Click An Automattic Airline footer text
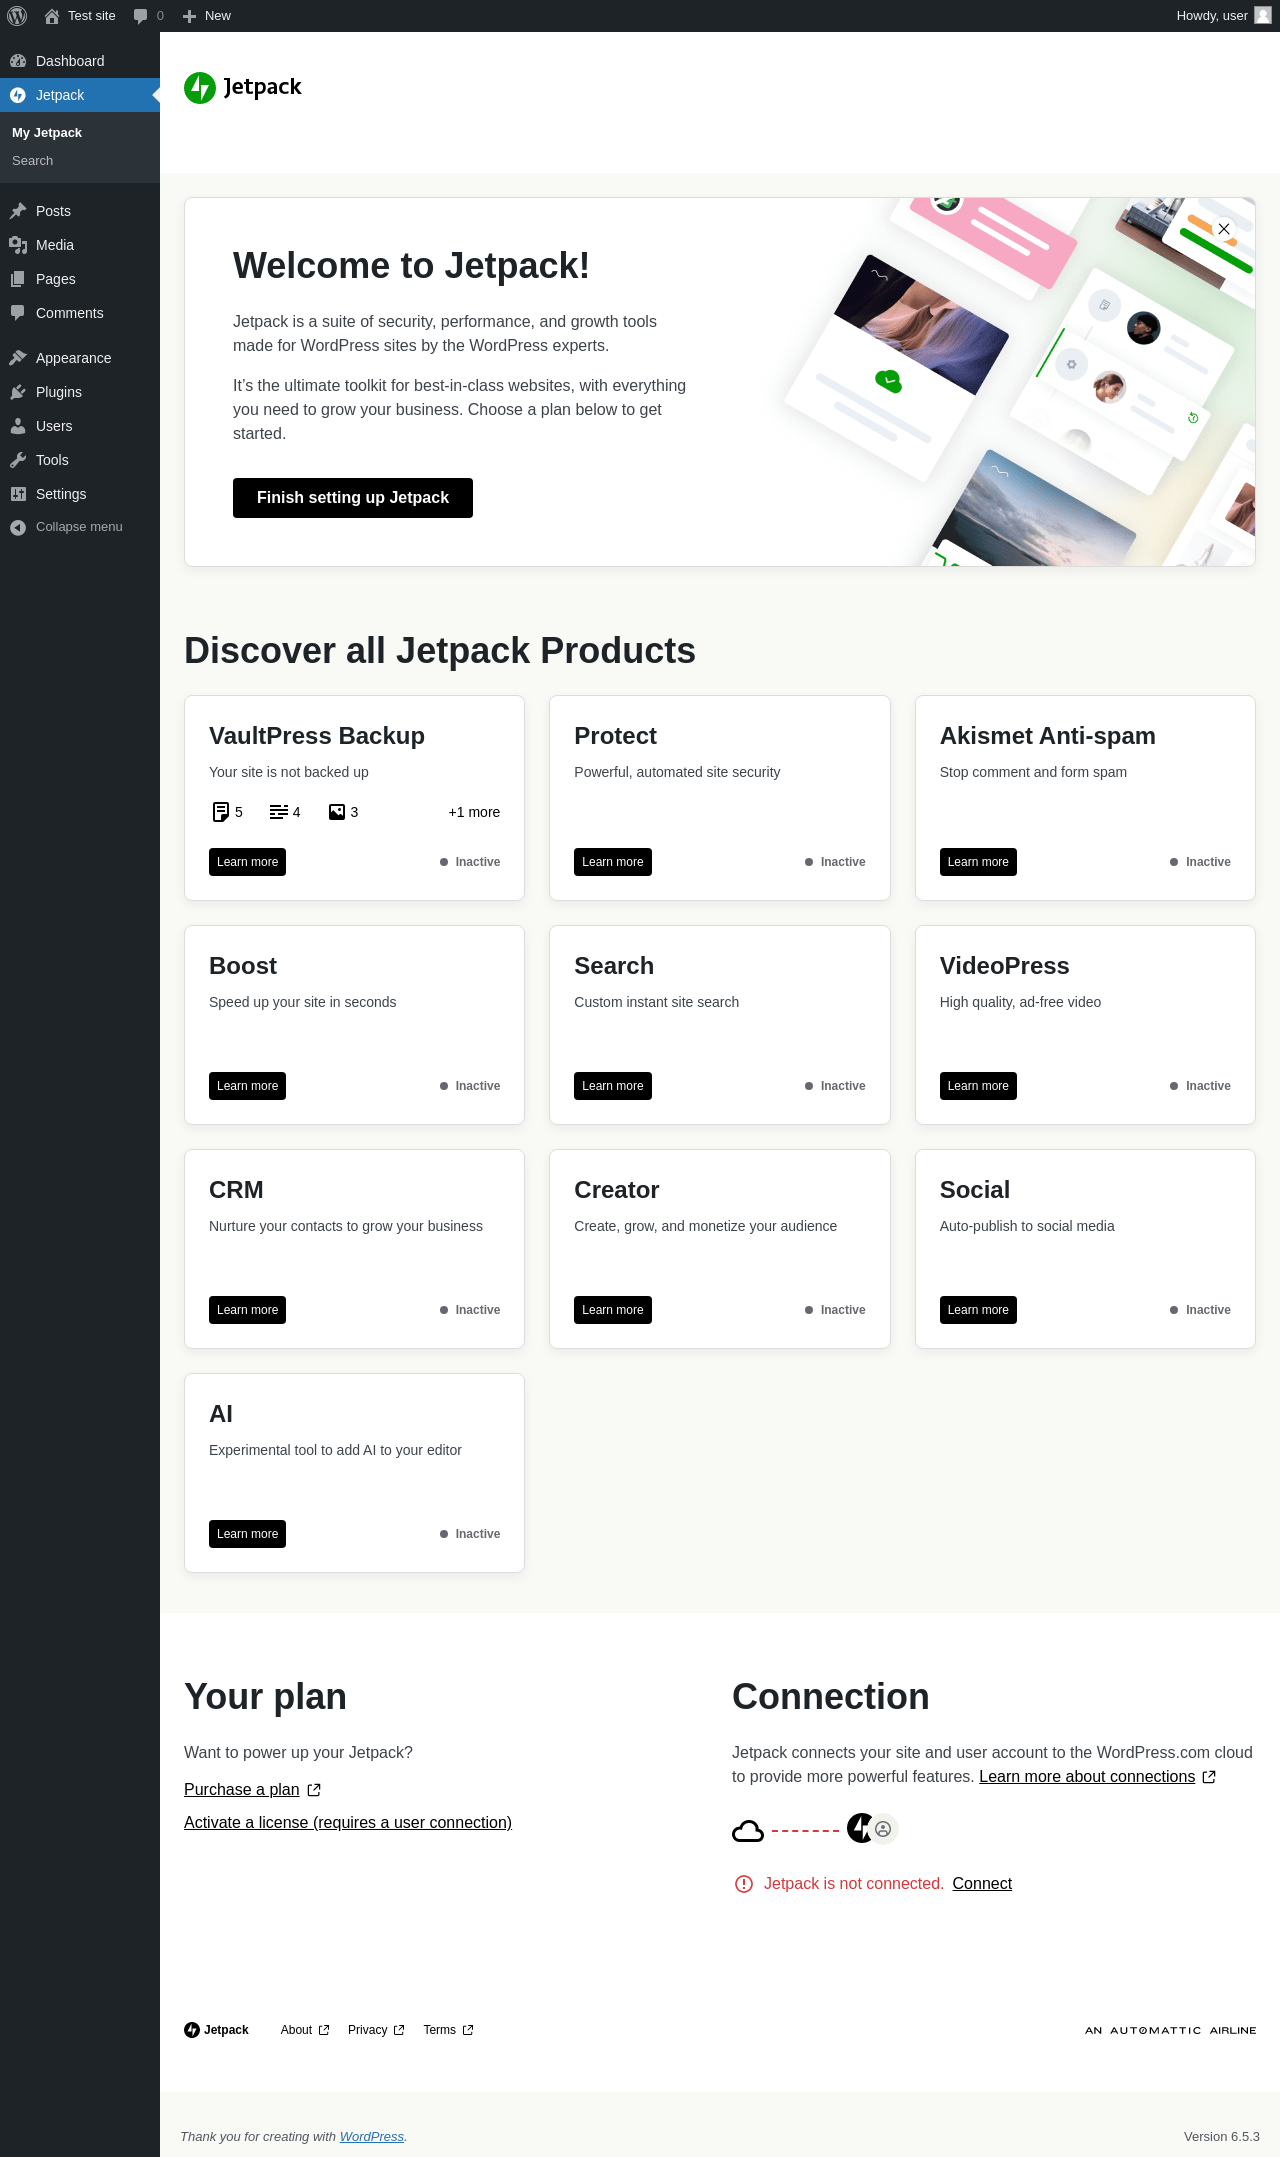The image size is (1280, 2157). [1170, 2031]
